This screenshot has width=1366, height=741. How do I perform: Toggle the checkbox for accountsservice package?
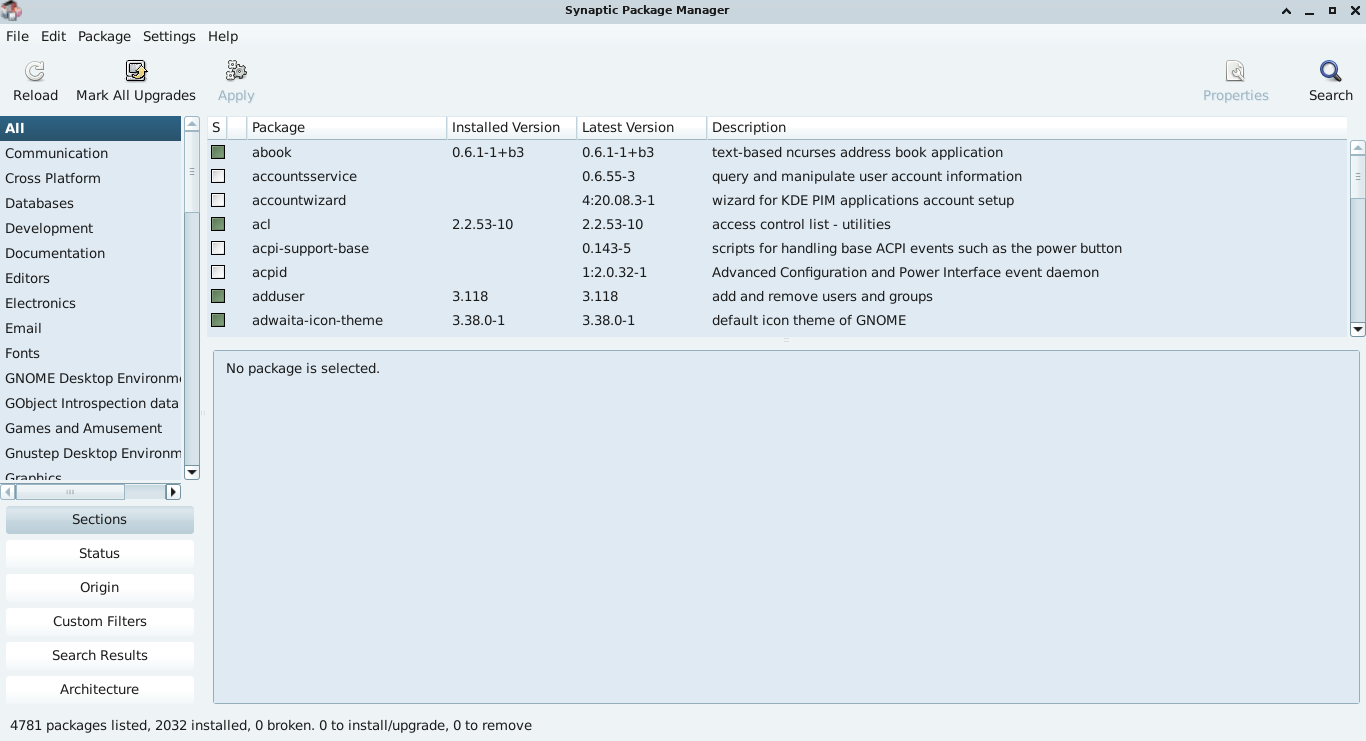[x=218, y=176]
